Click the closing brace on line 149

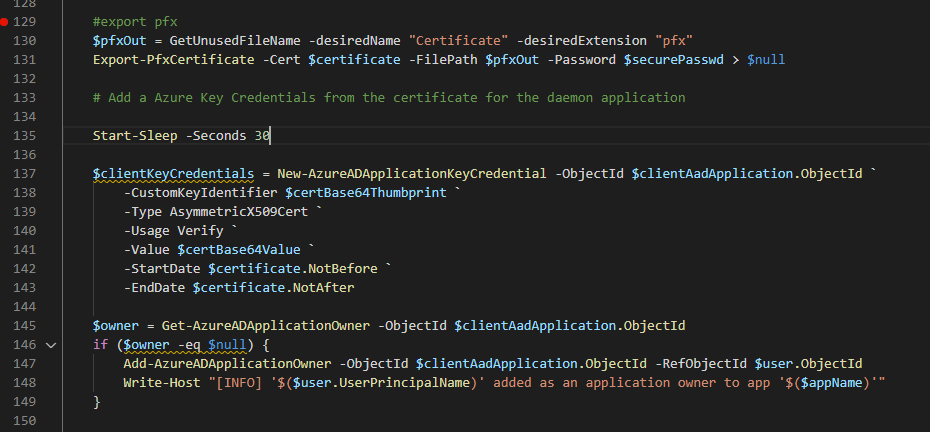(97, 402)
